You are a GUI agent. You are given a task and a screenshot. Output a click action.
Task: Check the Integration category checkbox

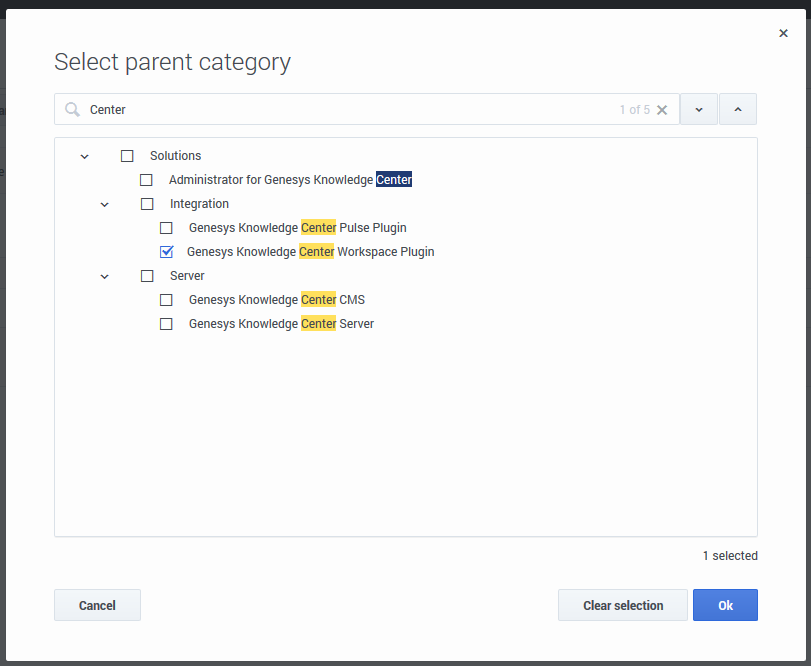147,204
